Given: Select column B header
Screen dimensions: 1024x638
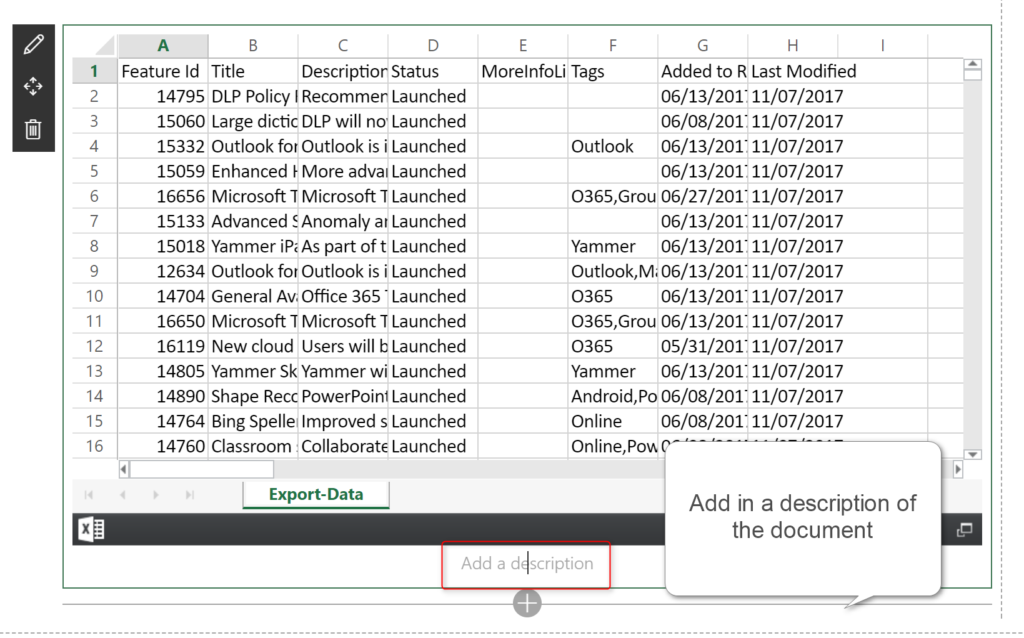Looking at the screenshot, I should 253,45.
